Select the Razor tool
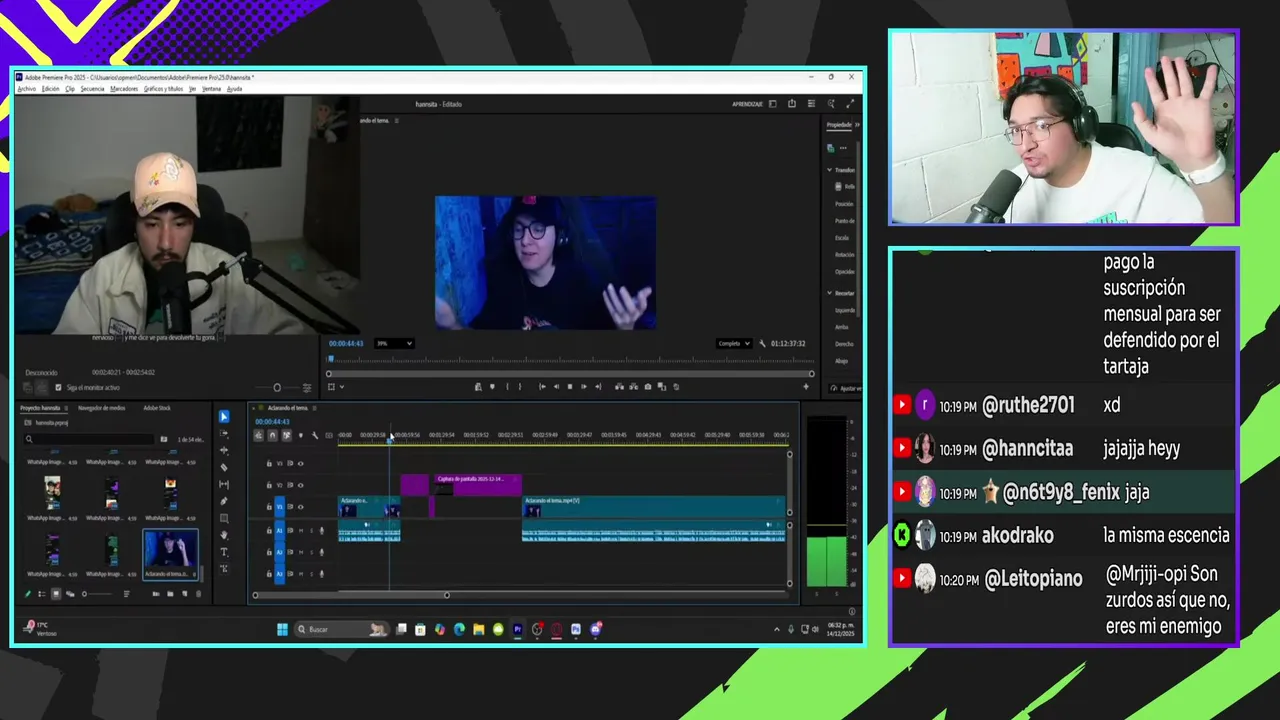 (x=224, y=467)
